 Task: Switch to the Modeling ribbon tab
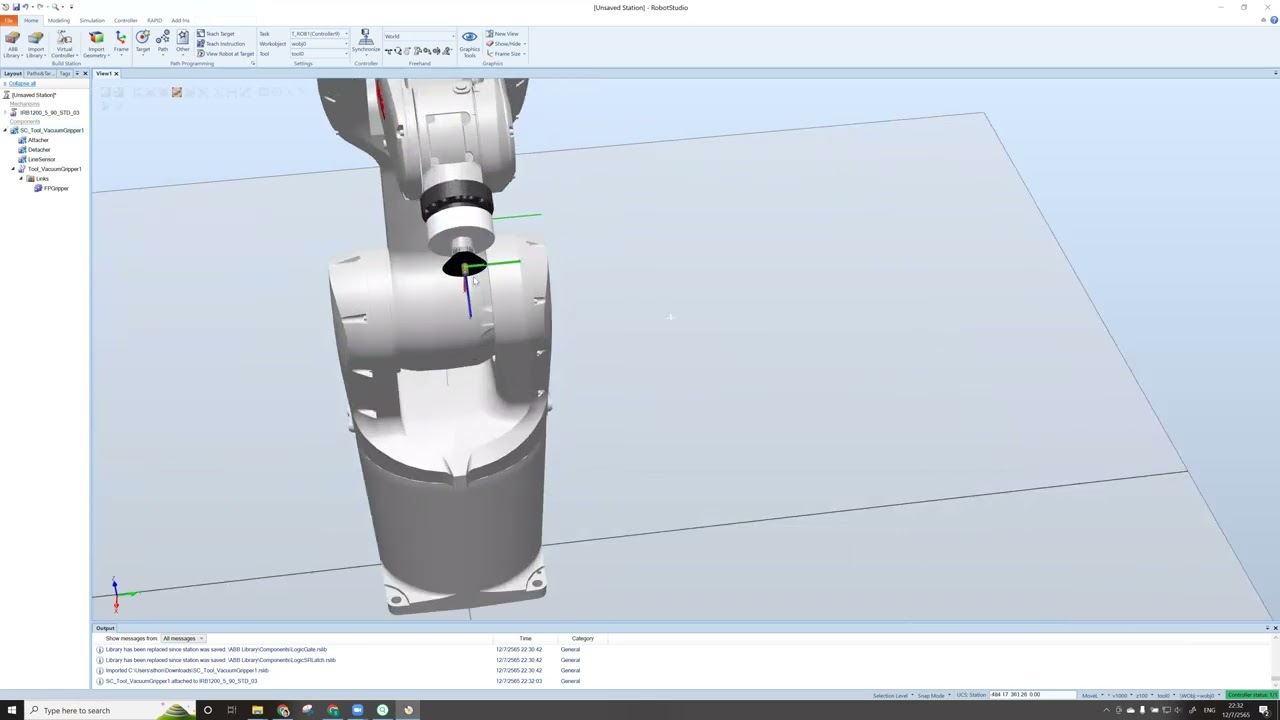(59, 20)
